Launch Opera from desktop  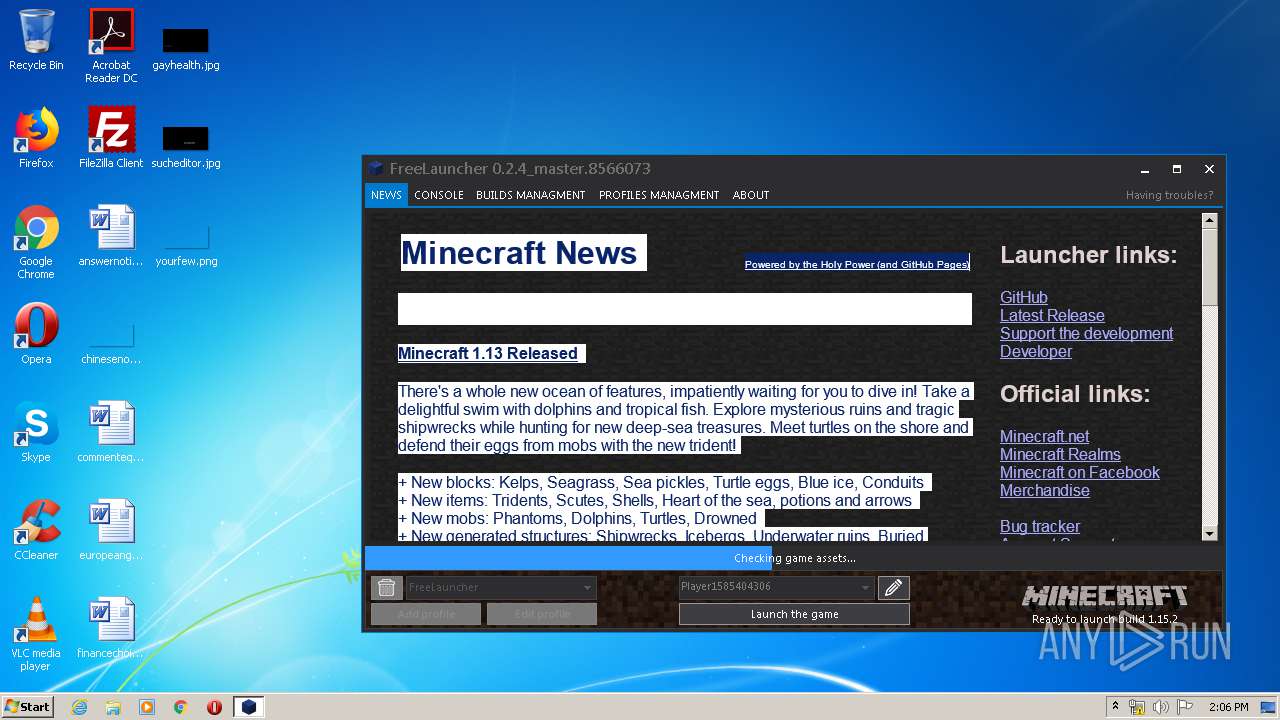pos(36,334)
